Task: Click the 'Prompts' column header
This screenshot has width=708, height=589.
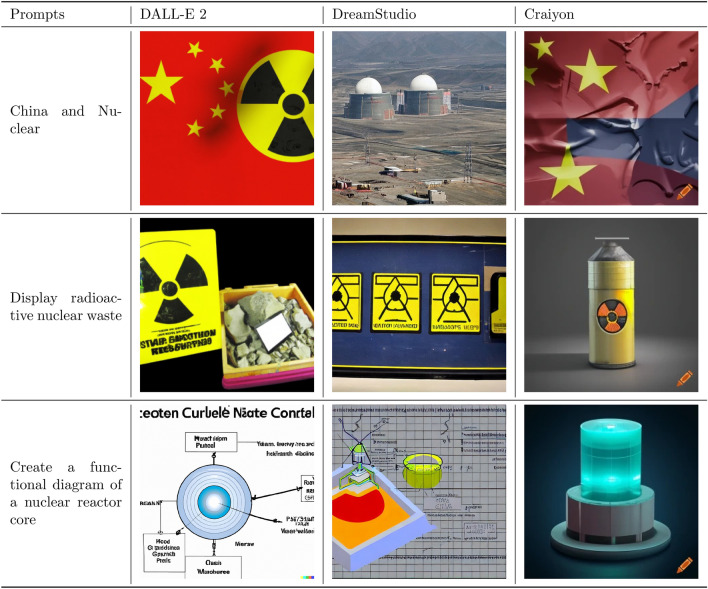Action: [37, 14]
